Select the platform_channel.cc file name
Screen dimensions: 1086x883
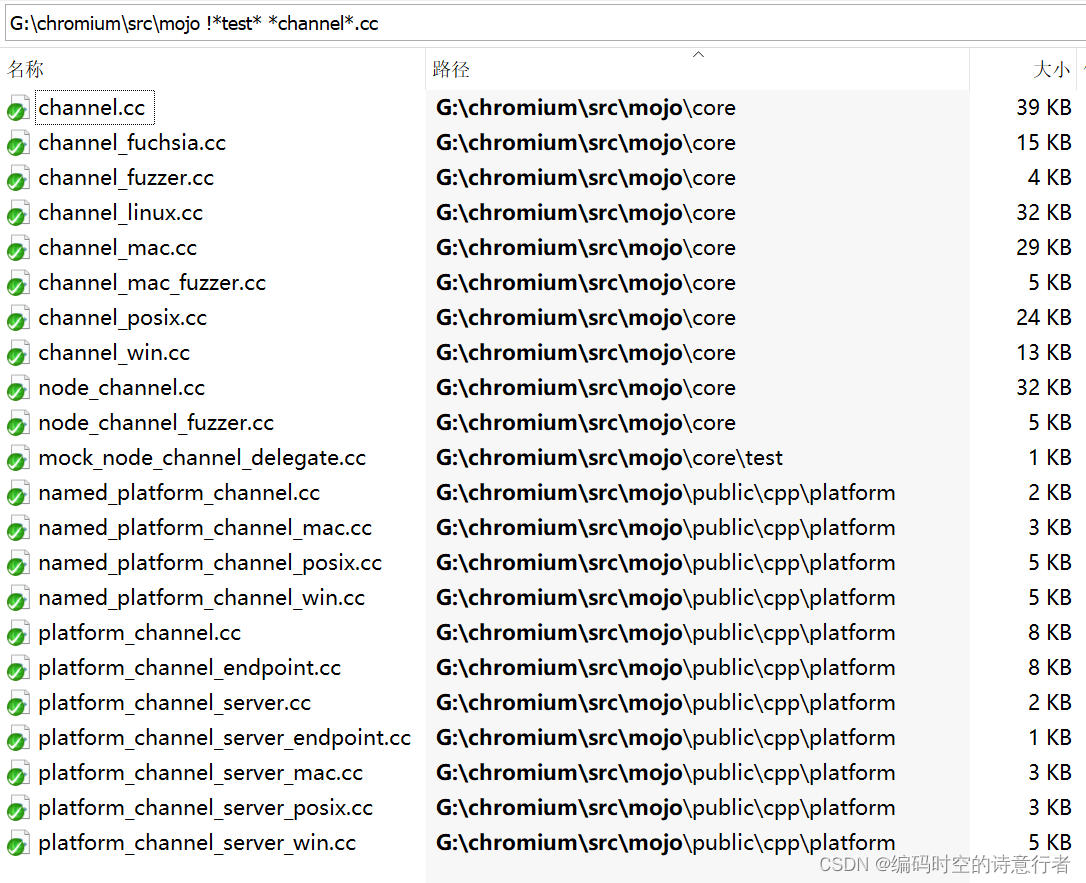pos(140,632)
